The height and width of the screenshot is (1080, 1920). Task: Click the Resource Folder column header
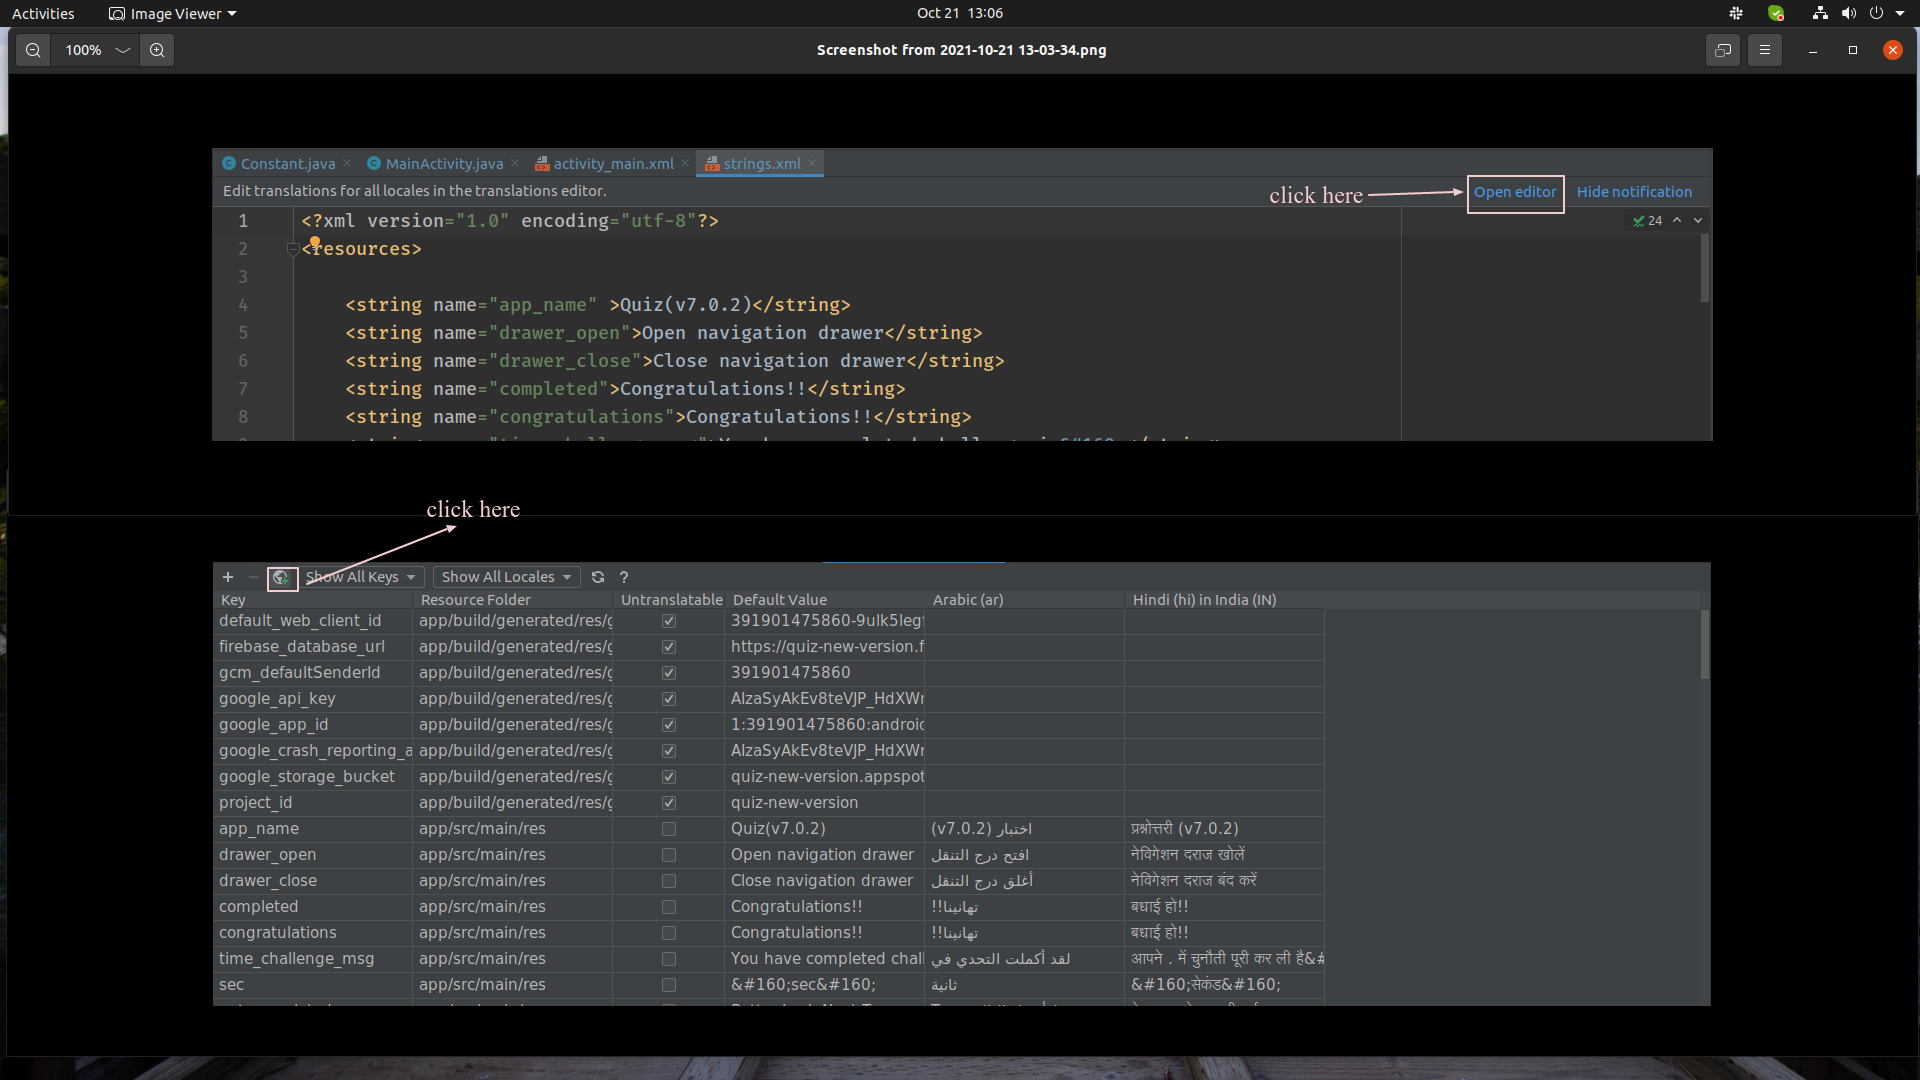coord(513,600)
